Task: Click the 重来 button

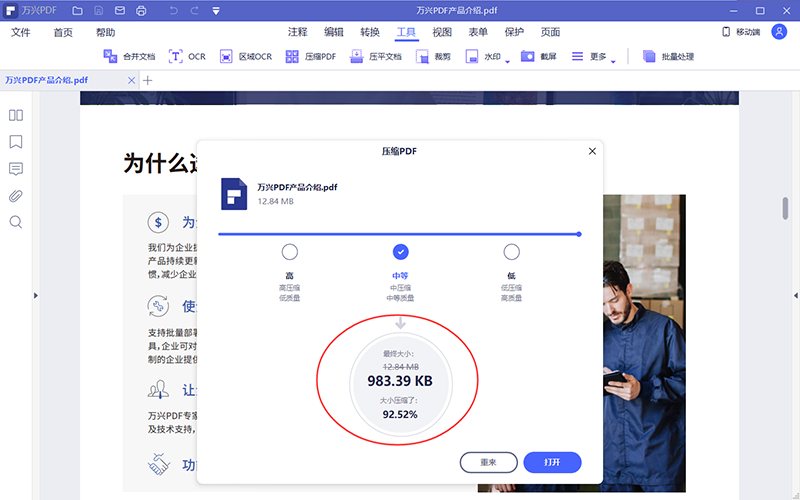Action: [488, 462]
